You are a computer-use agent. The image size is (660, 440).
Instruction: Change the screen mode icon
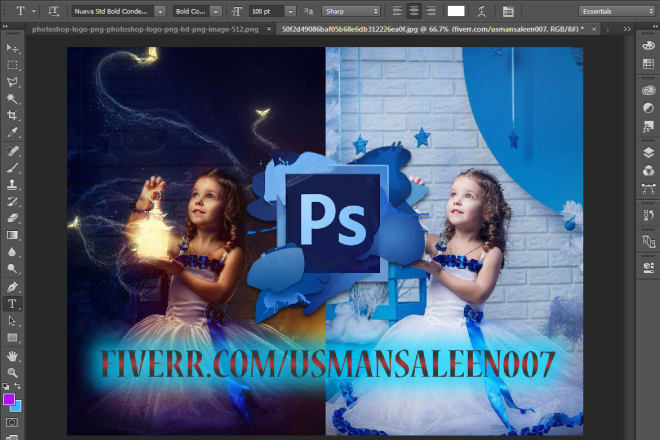[x=12, y=437]
